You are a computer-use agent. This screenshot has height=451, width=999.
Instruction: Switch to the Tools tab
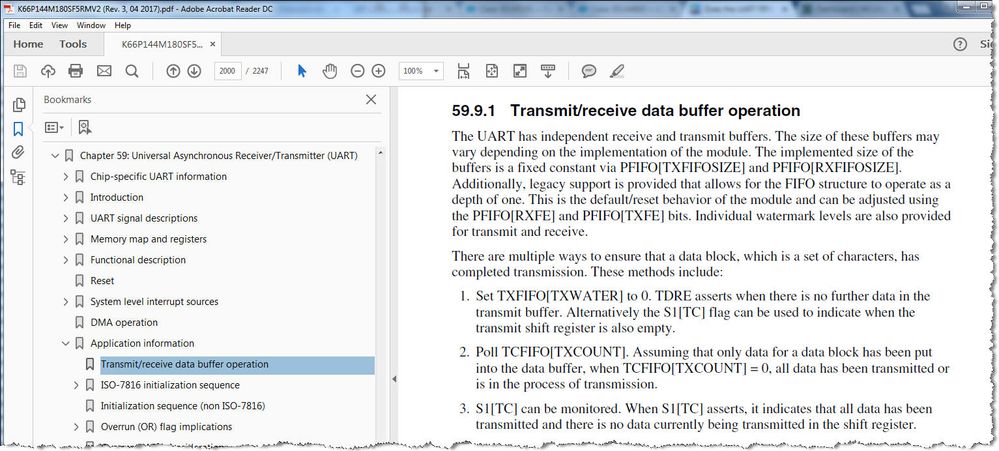(73, 44)
